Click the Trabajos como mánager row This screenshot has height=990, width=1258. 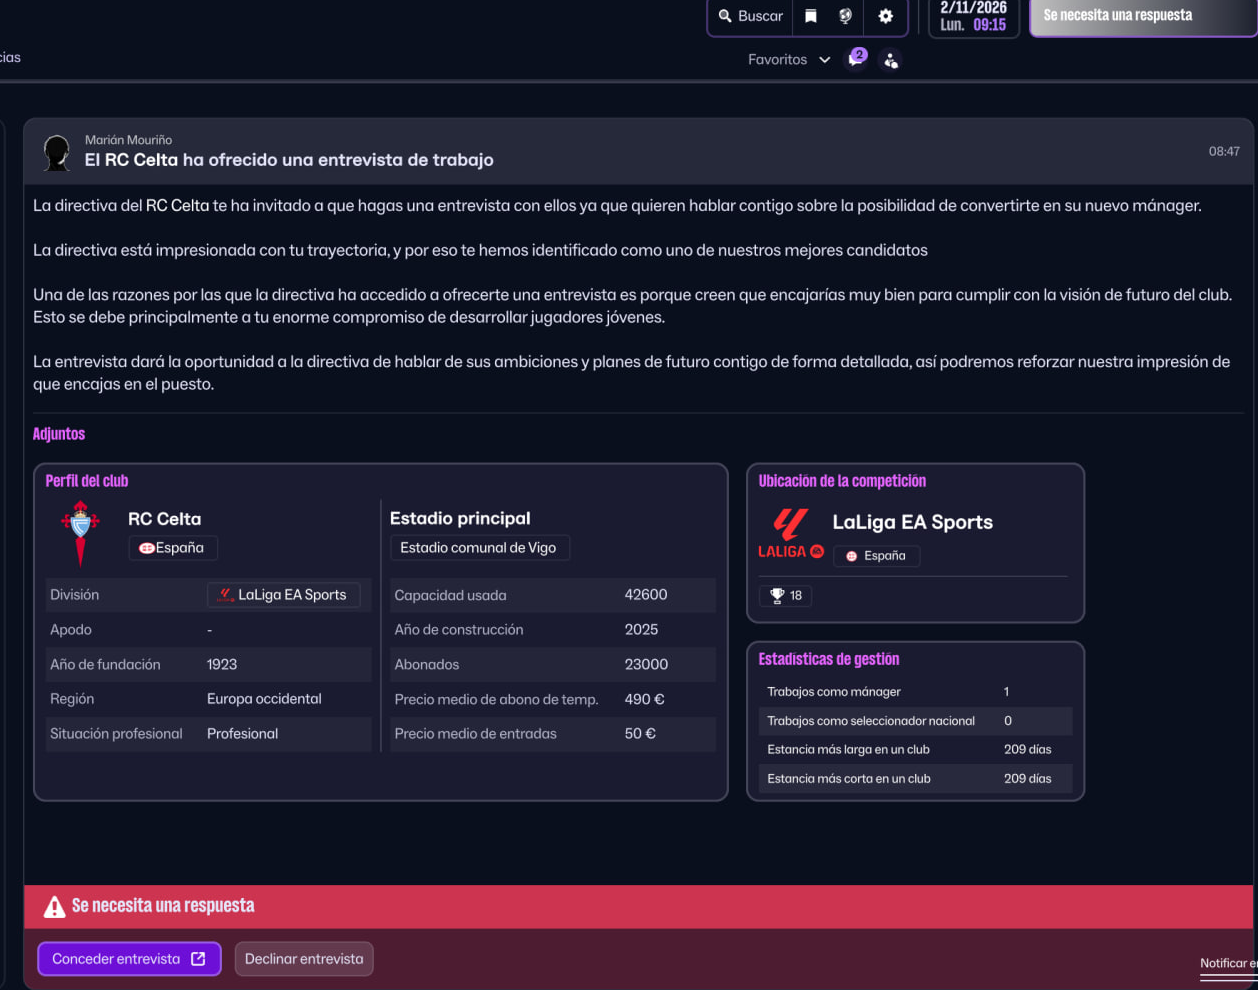(x=915, y=692)
